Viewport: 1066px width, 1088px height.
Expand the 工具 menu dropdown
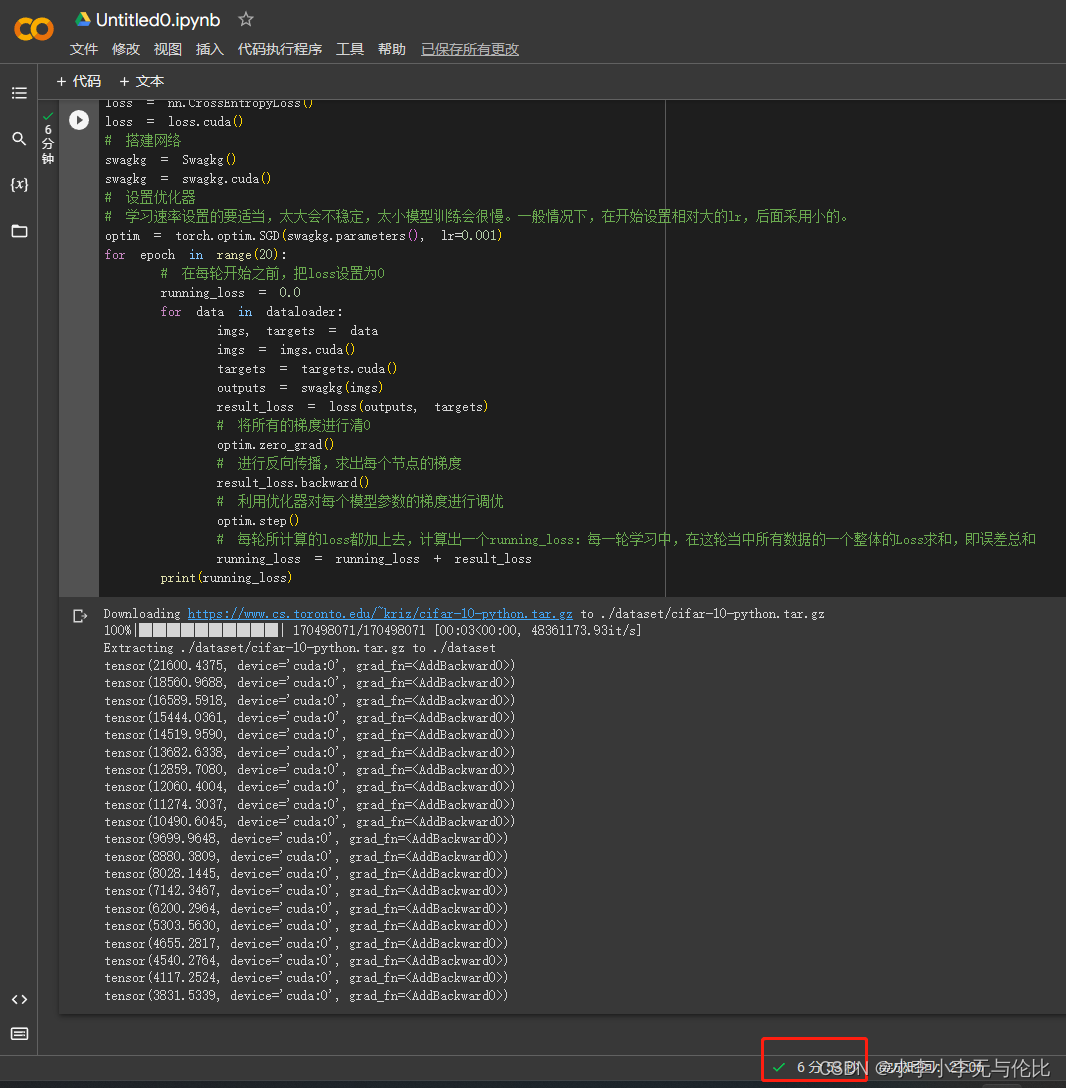pyautogui.click(x=350, y=48)
